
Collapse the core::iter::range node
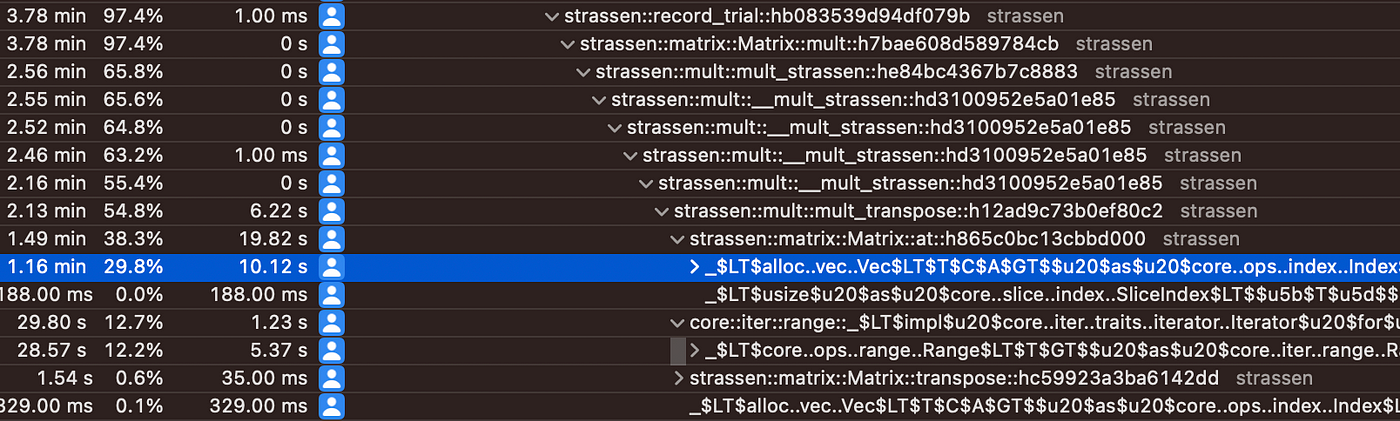pos(677,323)
